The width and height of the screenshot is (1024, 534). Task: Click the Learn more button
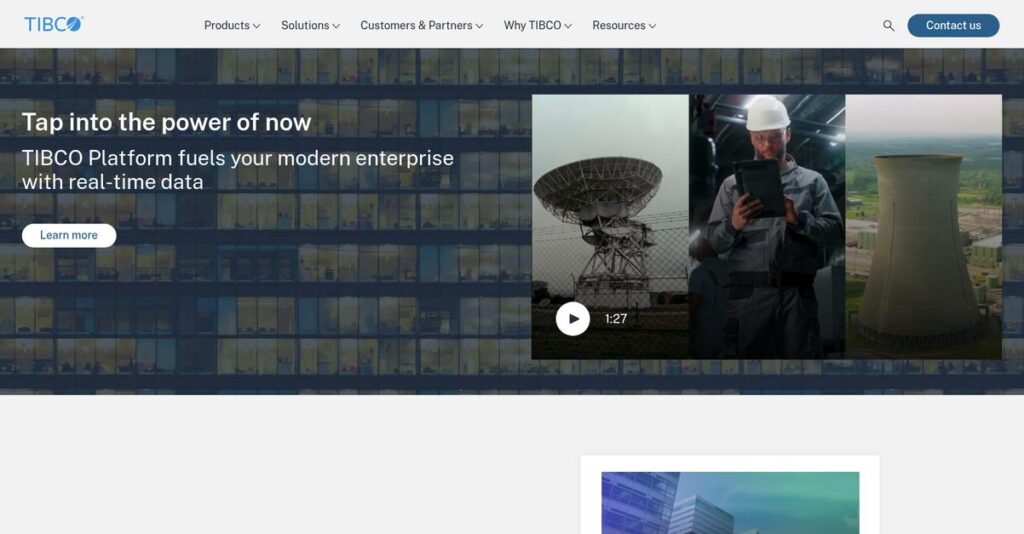click(69, 235)
